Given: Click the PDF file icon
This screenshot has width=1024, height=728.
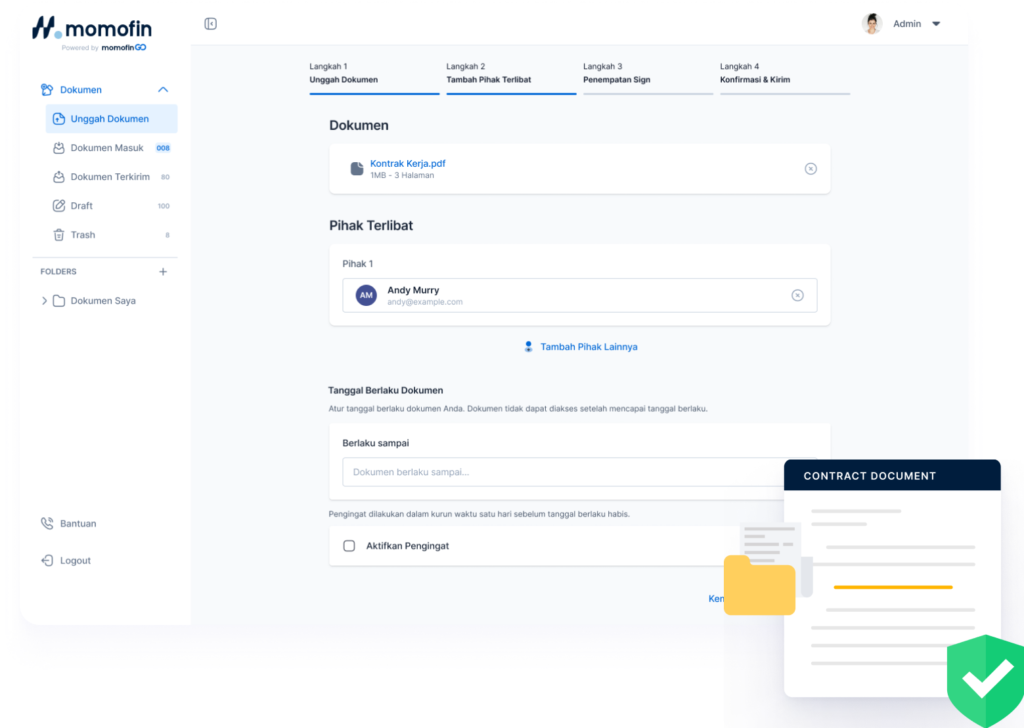Looking at the screenshot, I should click(357, 169).
